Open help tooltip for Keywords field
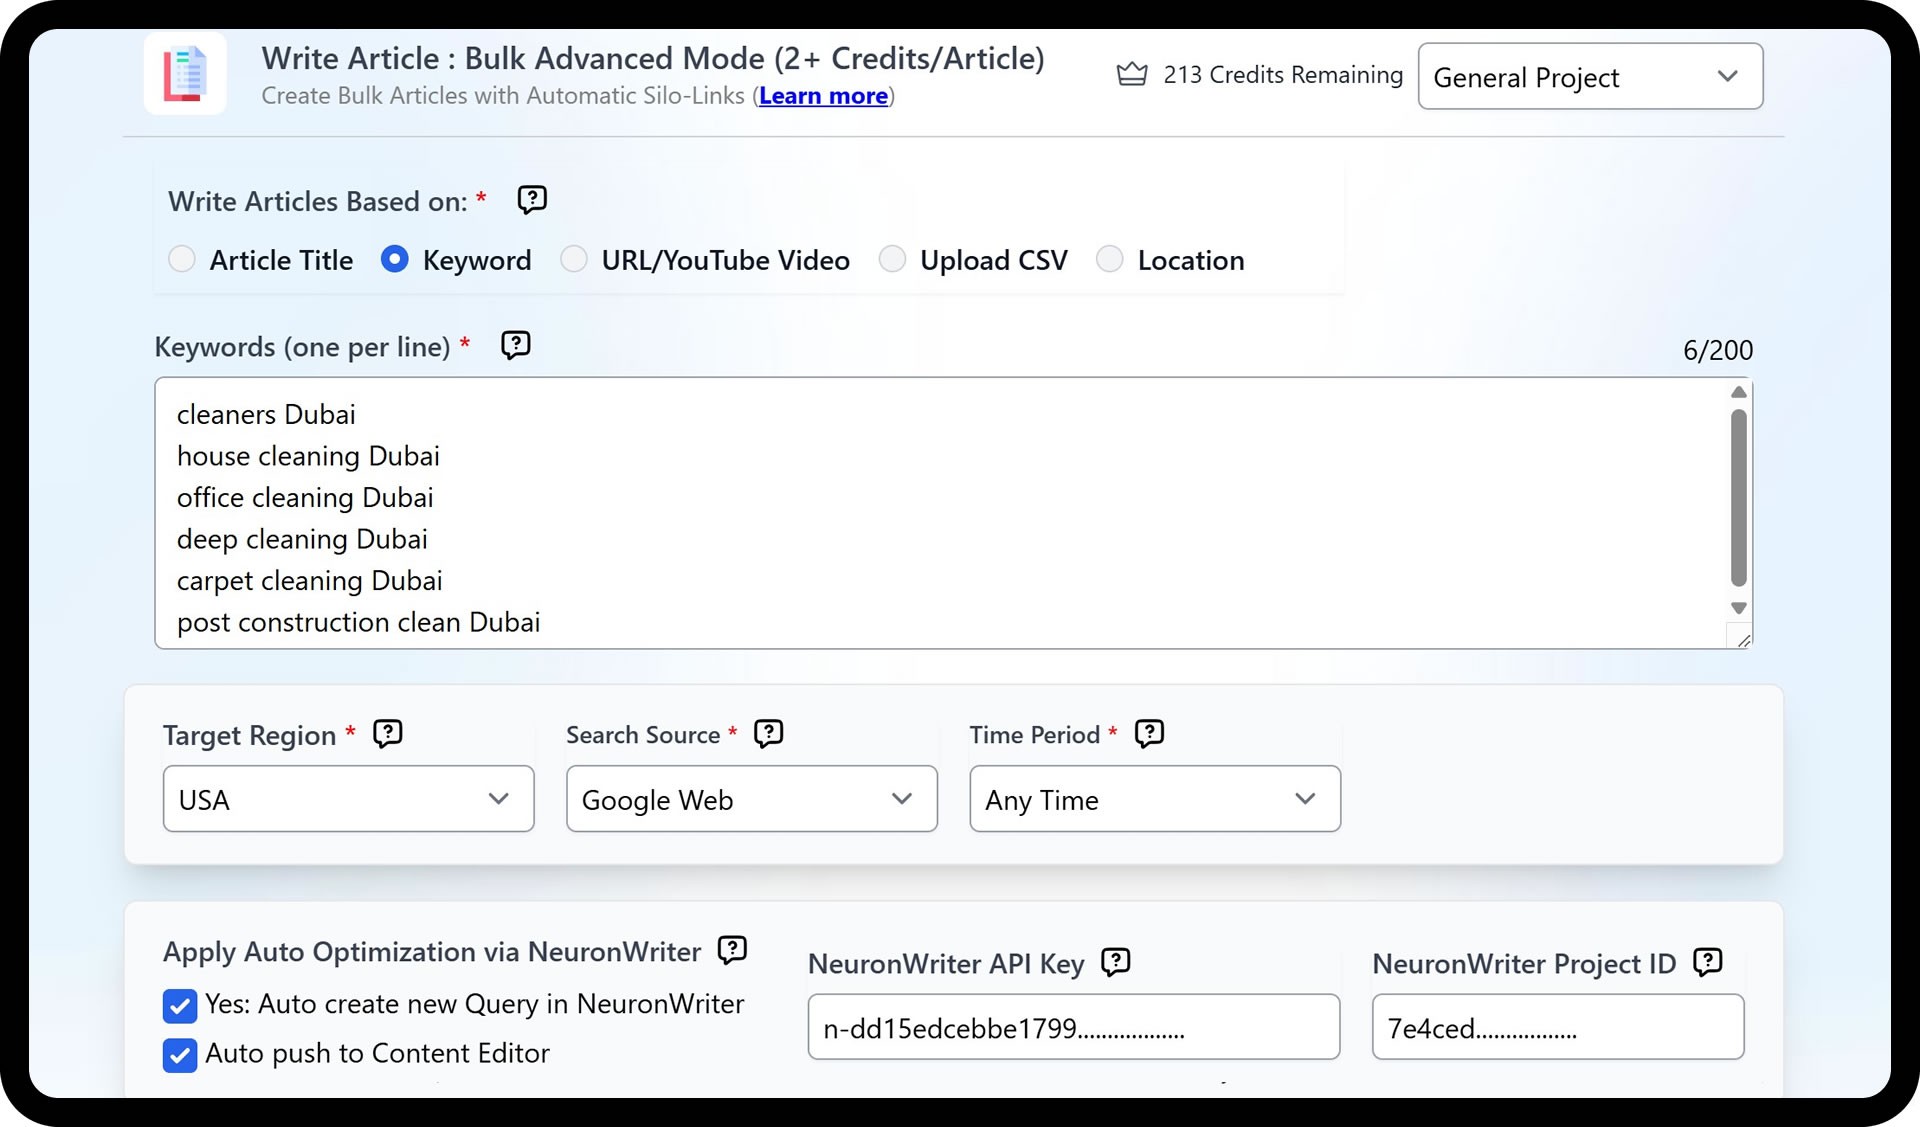This screenshot has width=1920, height=1127. (516, 346)
